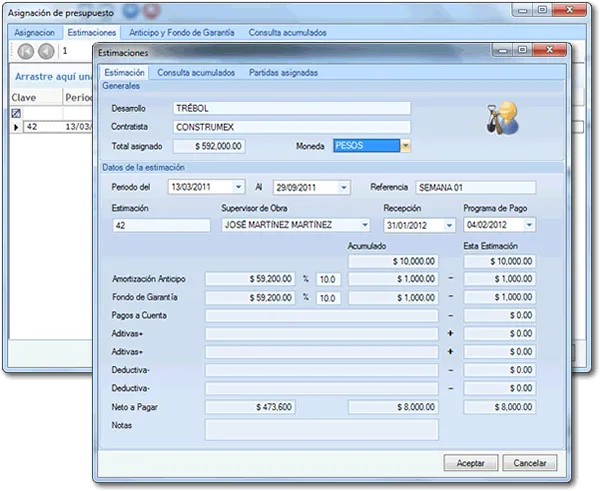Click the Pagos a Cuenta description field

point(322,316)
